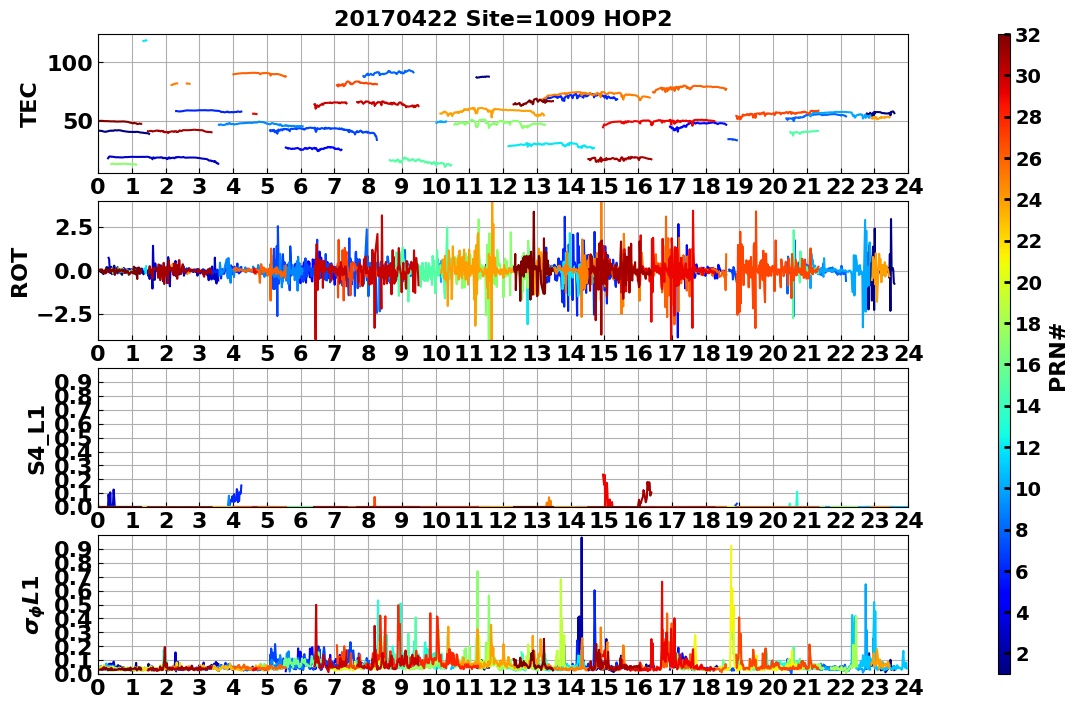Click the cyan TEC trace near 13-14 hours
The width and height of the screenshot is (1077, 709).
coord(551,144)
